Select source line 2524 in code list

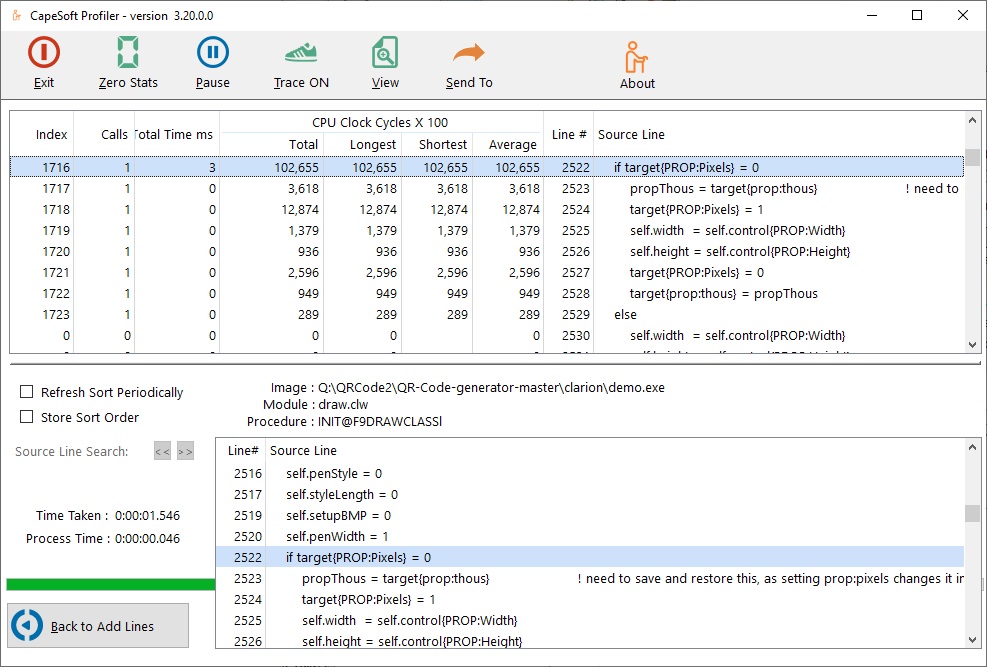click(368, 600)
